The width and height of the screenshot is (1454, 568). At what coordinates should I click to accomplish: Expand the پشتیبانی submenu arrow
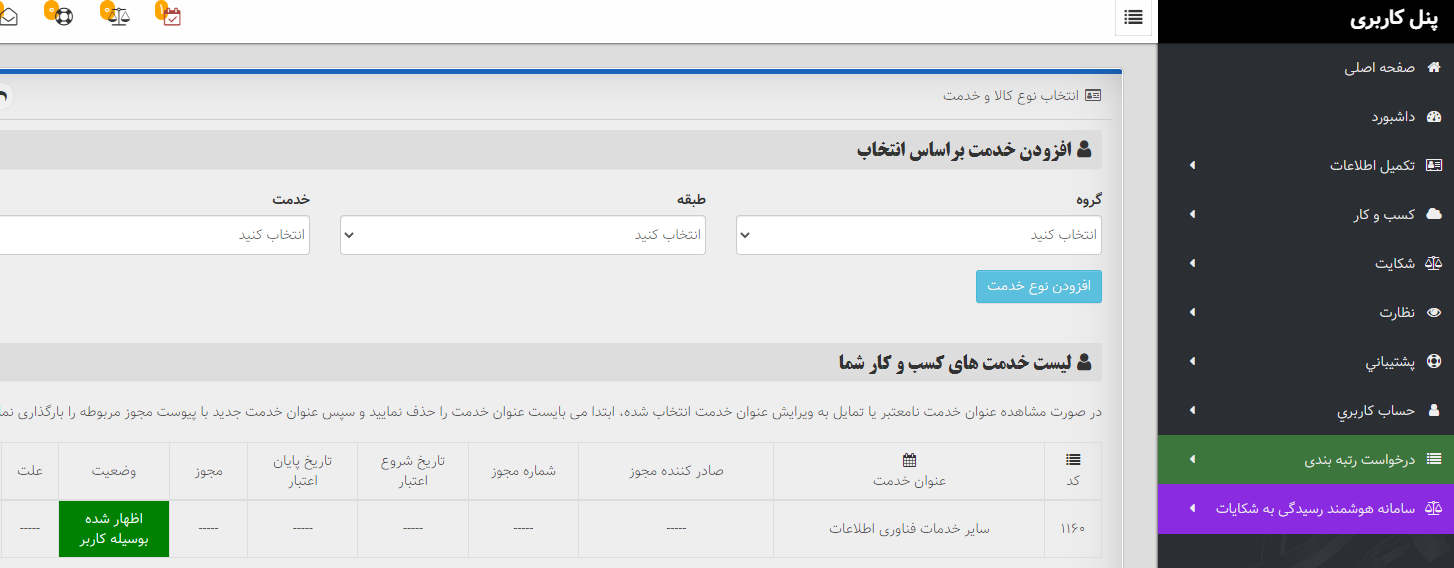tap(1191, 361)
